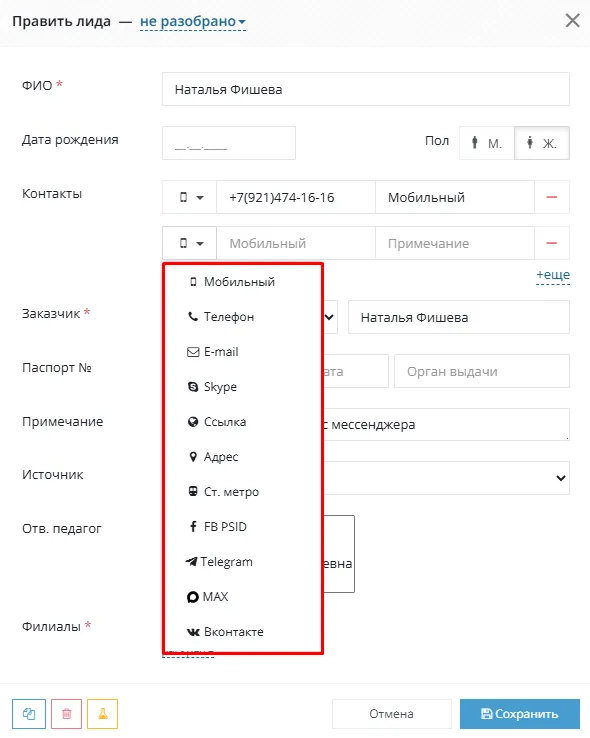The height and width of the screenshot is (738, 590).
Task: Open the не разобрано status dropdown
Action: [x=193, y=22]
